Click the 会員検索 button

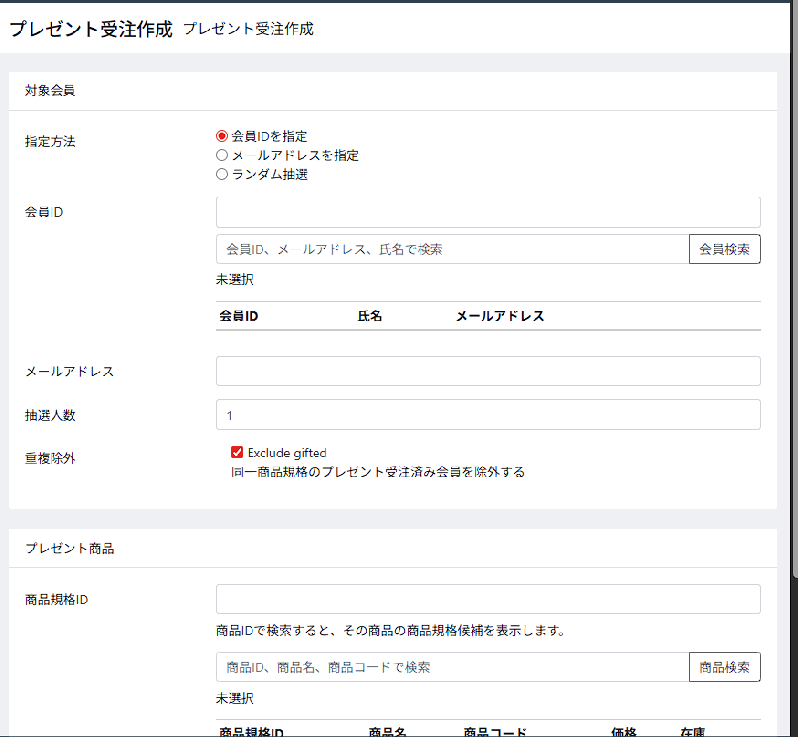pos(725,249)
